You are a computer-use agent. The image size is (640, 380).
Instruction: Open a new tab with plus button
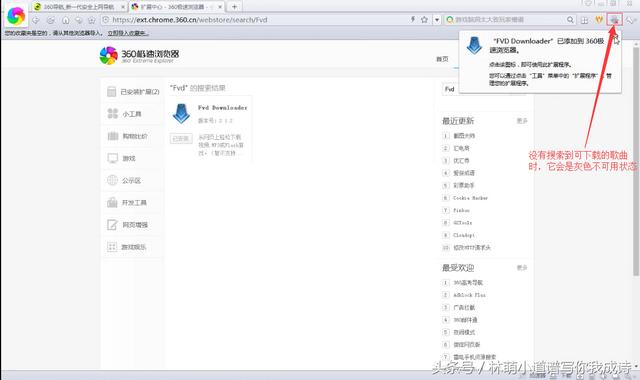[234, 7]
